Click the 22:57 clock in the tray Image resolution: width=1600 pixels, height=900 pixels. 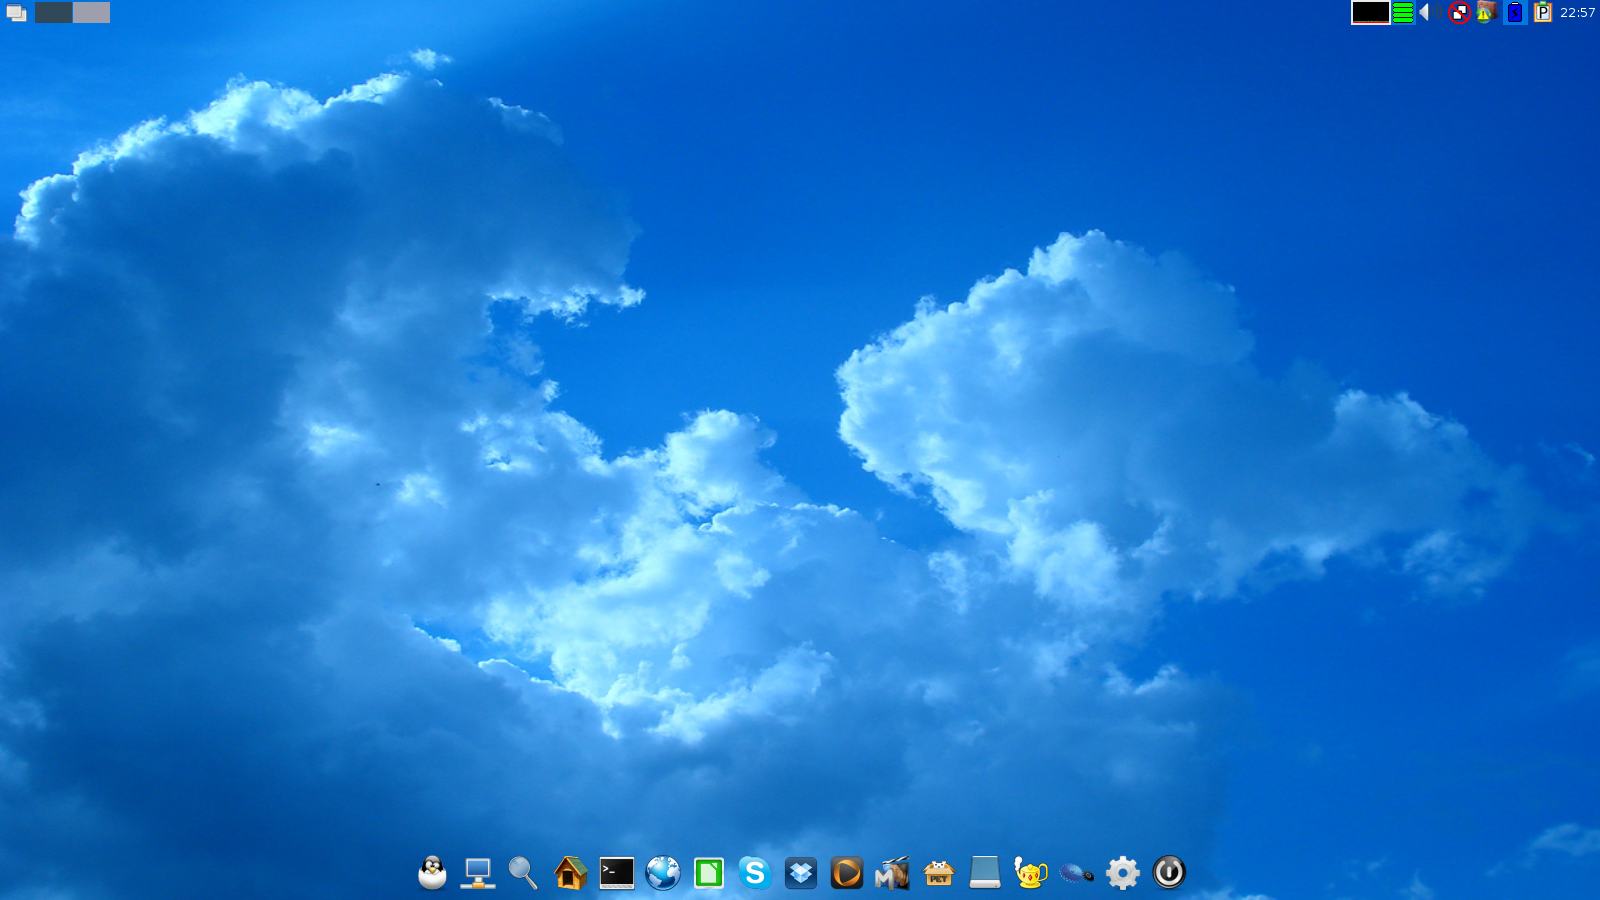1577,13
